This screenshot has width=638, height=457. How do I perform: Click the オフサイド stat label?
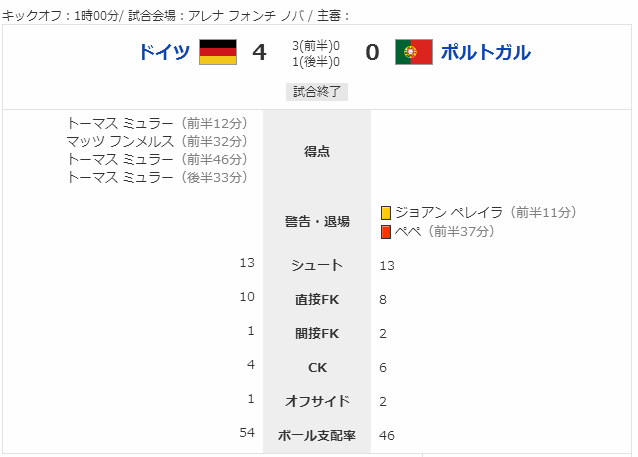(317, 401)
